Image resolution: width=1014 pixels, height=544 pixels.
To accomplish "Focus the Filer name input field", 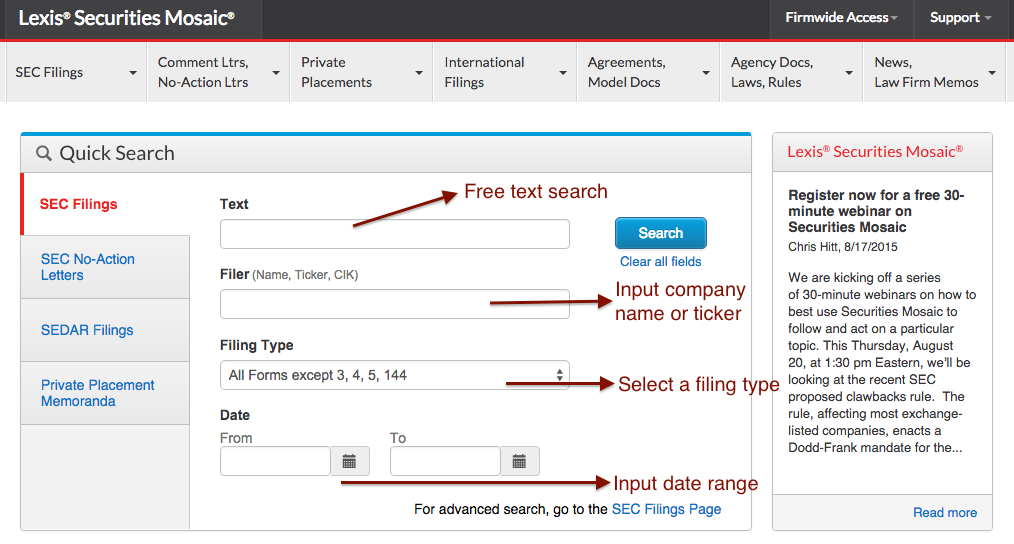I will click(x=394, y=304).
